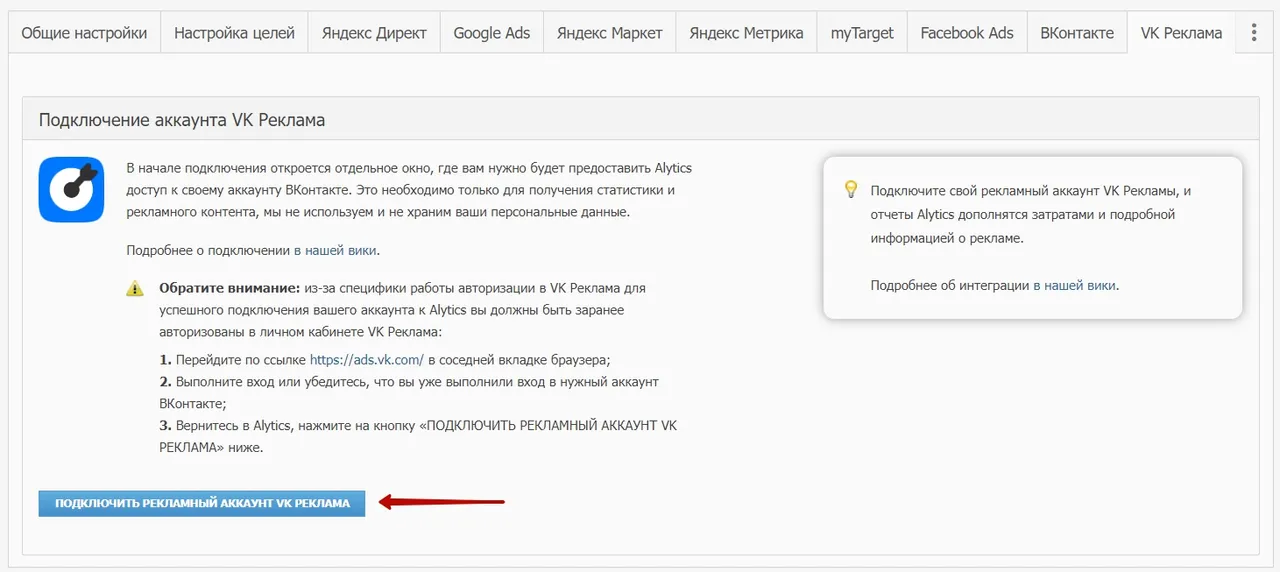
Task: Open 'в нашей вики' link about интеграции
Action: 1075,285
